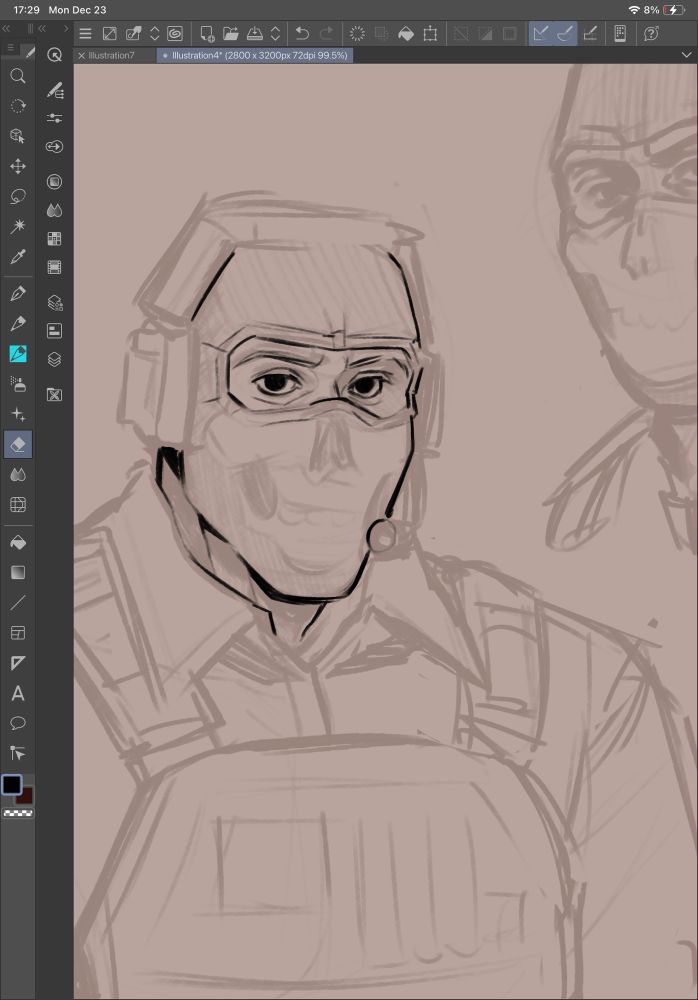Toggle Snap to Special Ruler
Image resolution: width=698 pixels, height=1000 pixels.
565,34
